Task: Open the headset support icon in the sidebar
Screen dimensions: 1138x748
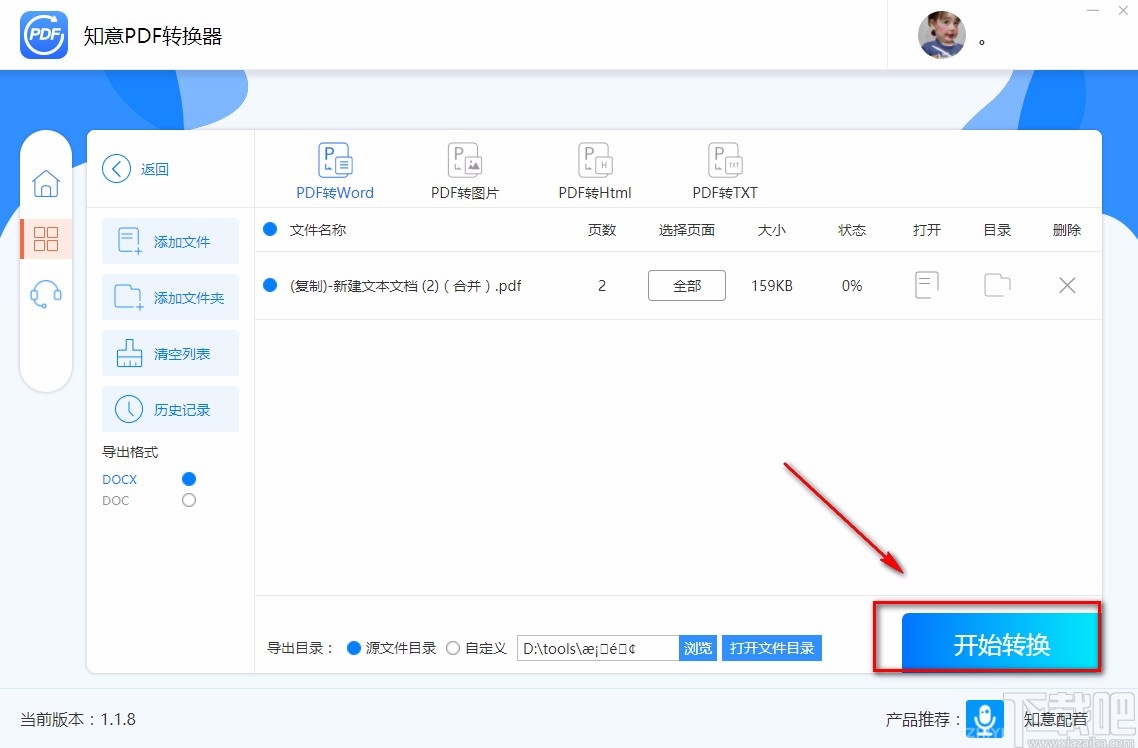Action: tap(46, 292)
